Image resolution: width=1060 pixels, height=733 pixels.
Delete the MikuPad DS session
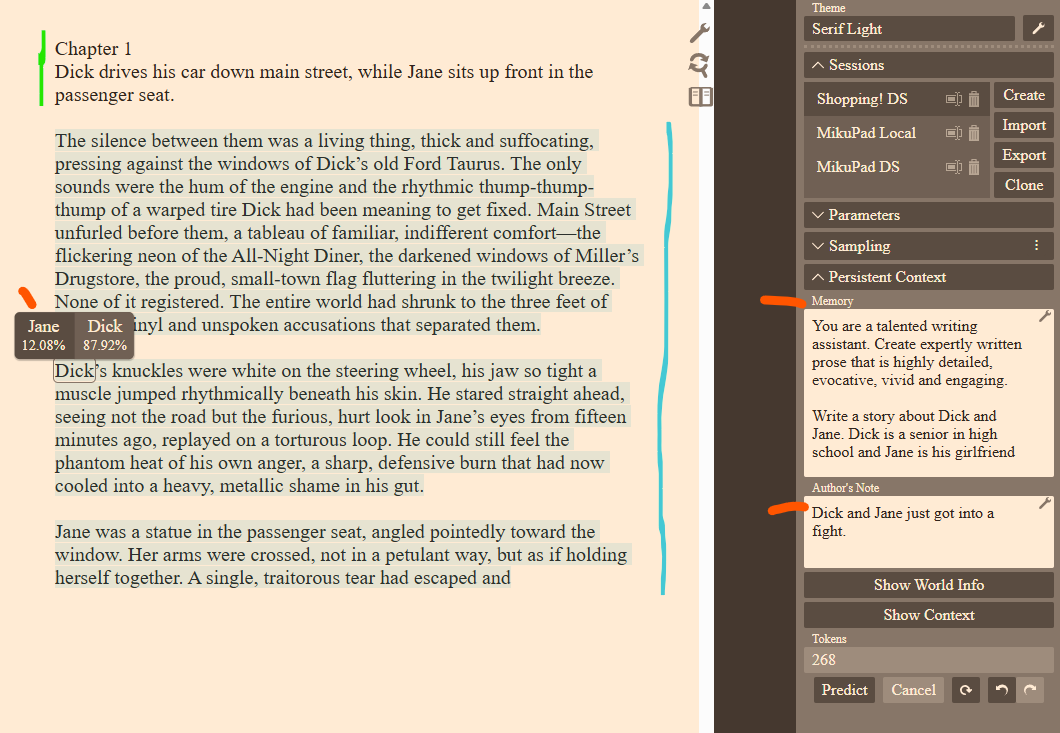974,167
